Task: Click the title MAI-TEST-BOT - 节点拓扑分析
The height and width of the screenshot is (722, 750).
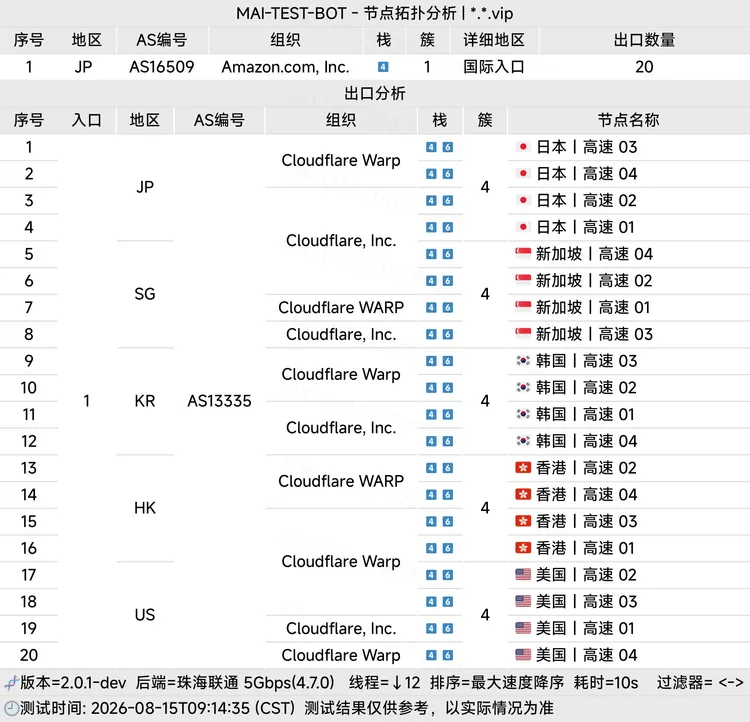Action: coord(346,13)
